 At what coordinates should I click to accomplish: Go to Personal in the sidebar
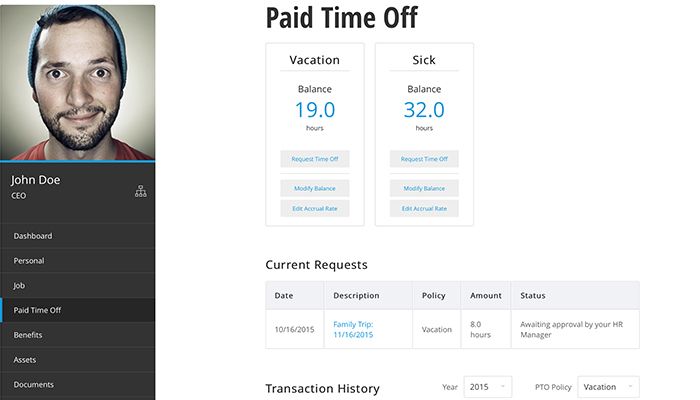[x=29, y=261]
